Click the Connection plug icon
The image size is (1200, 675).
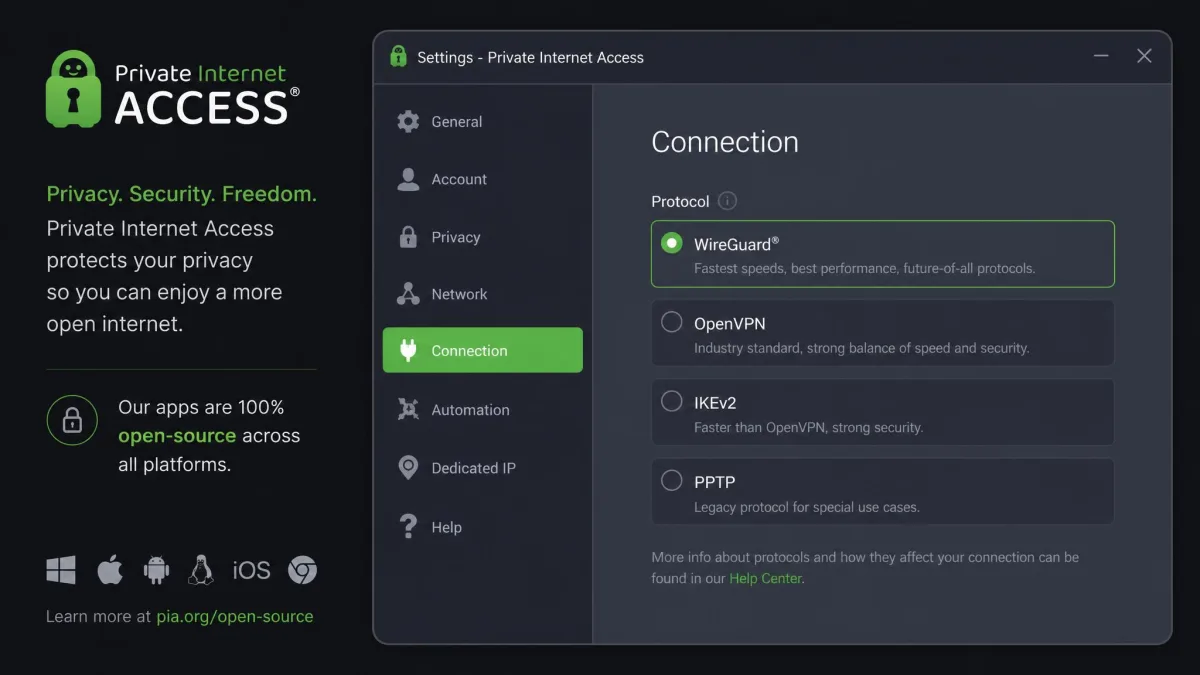pyautogui.click(x=408, y=351)
